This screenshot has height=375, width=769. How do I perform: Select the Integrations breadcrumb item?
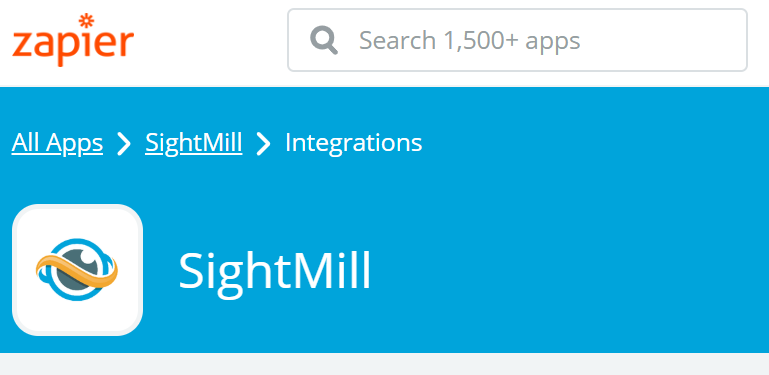(x=354, y=143)
